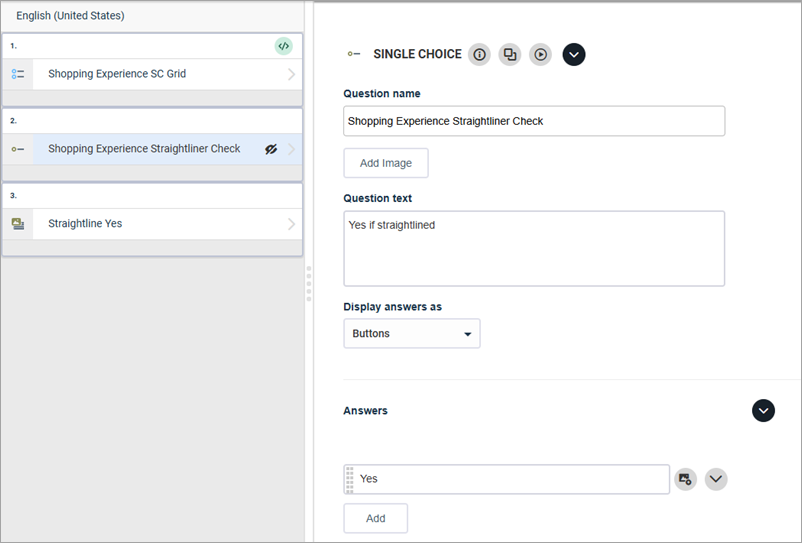The height and width of the screenshot is (543, 802).
Task: Collapse the Answers section with dark chevron
Action: pyautogui.click(x=763, y=411)
